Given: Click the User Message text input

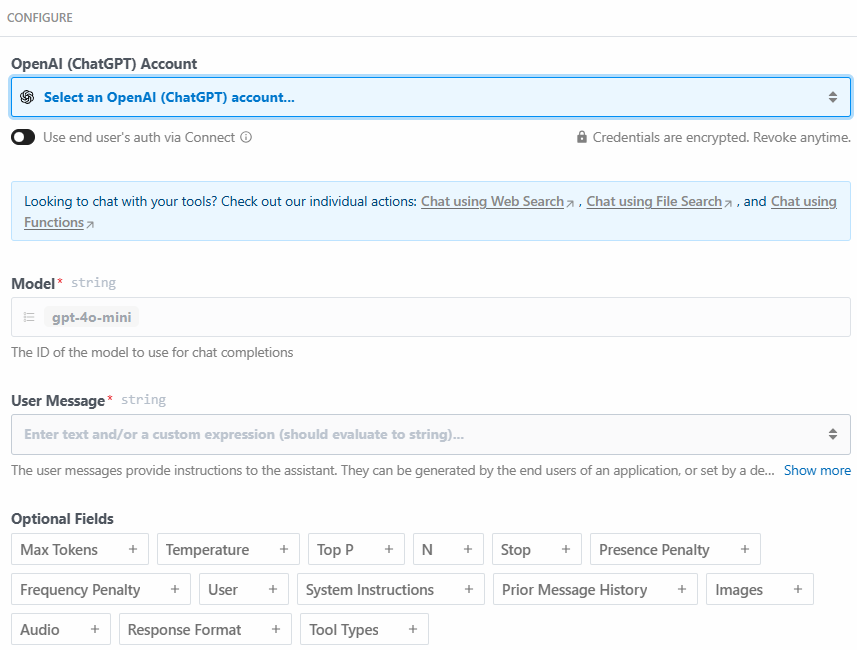Looking at the screenshot, I should [431, 435].
